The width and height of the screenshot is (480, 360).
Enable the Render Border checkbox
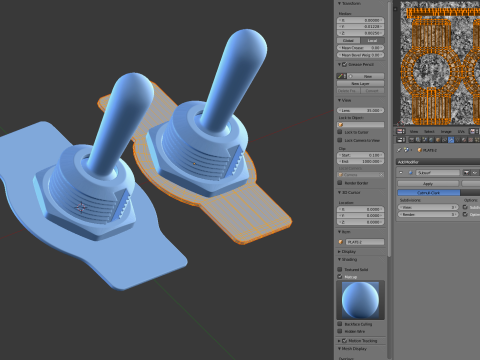[340, 183]
